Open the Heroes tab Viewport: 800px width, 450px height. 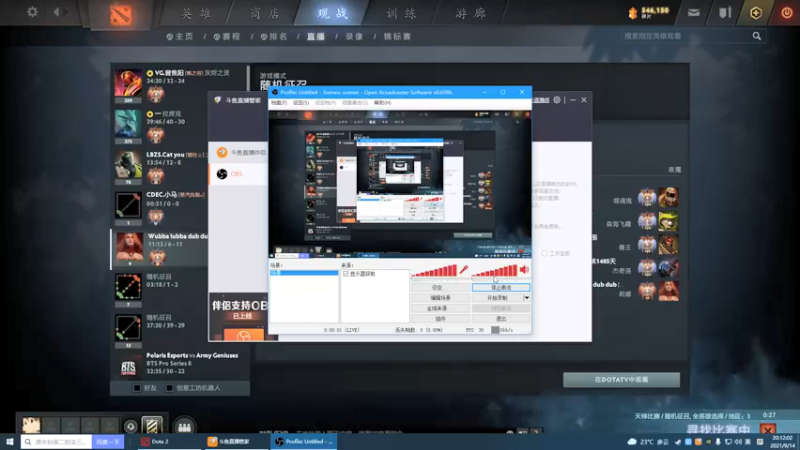(x=196, y=13)
